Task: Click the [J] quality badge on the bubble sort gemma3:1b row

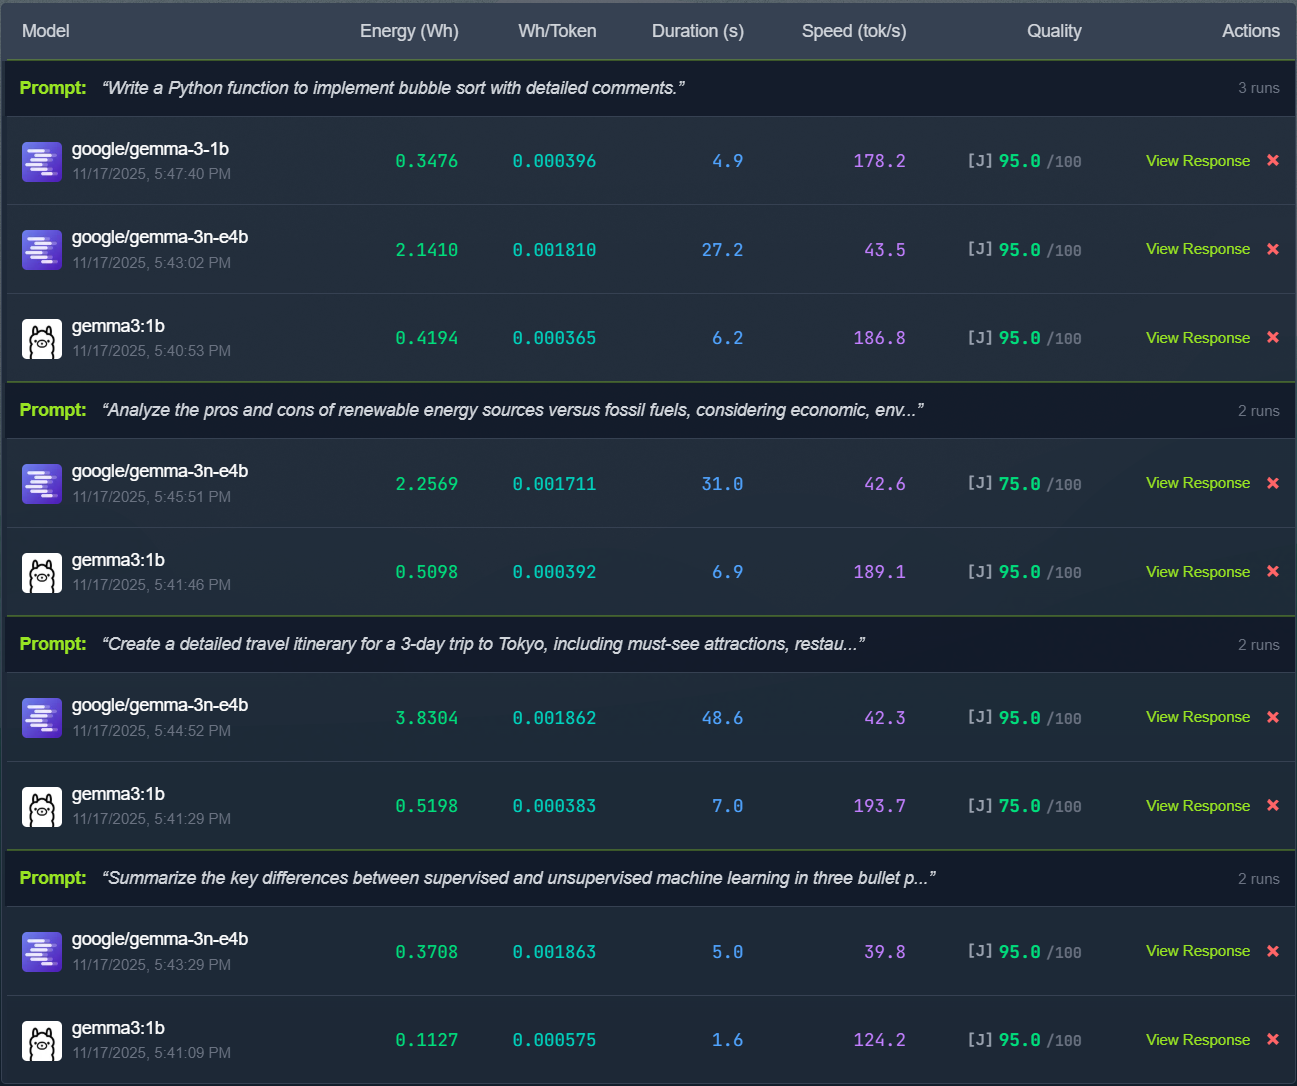Action: (x=978, y=338)
